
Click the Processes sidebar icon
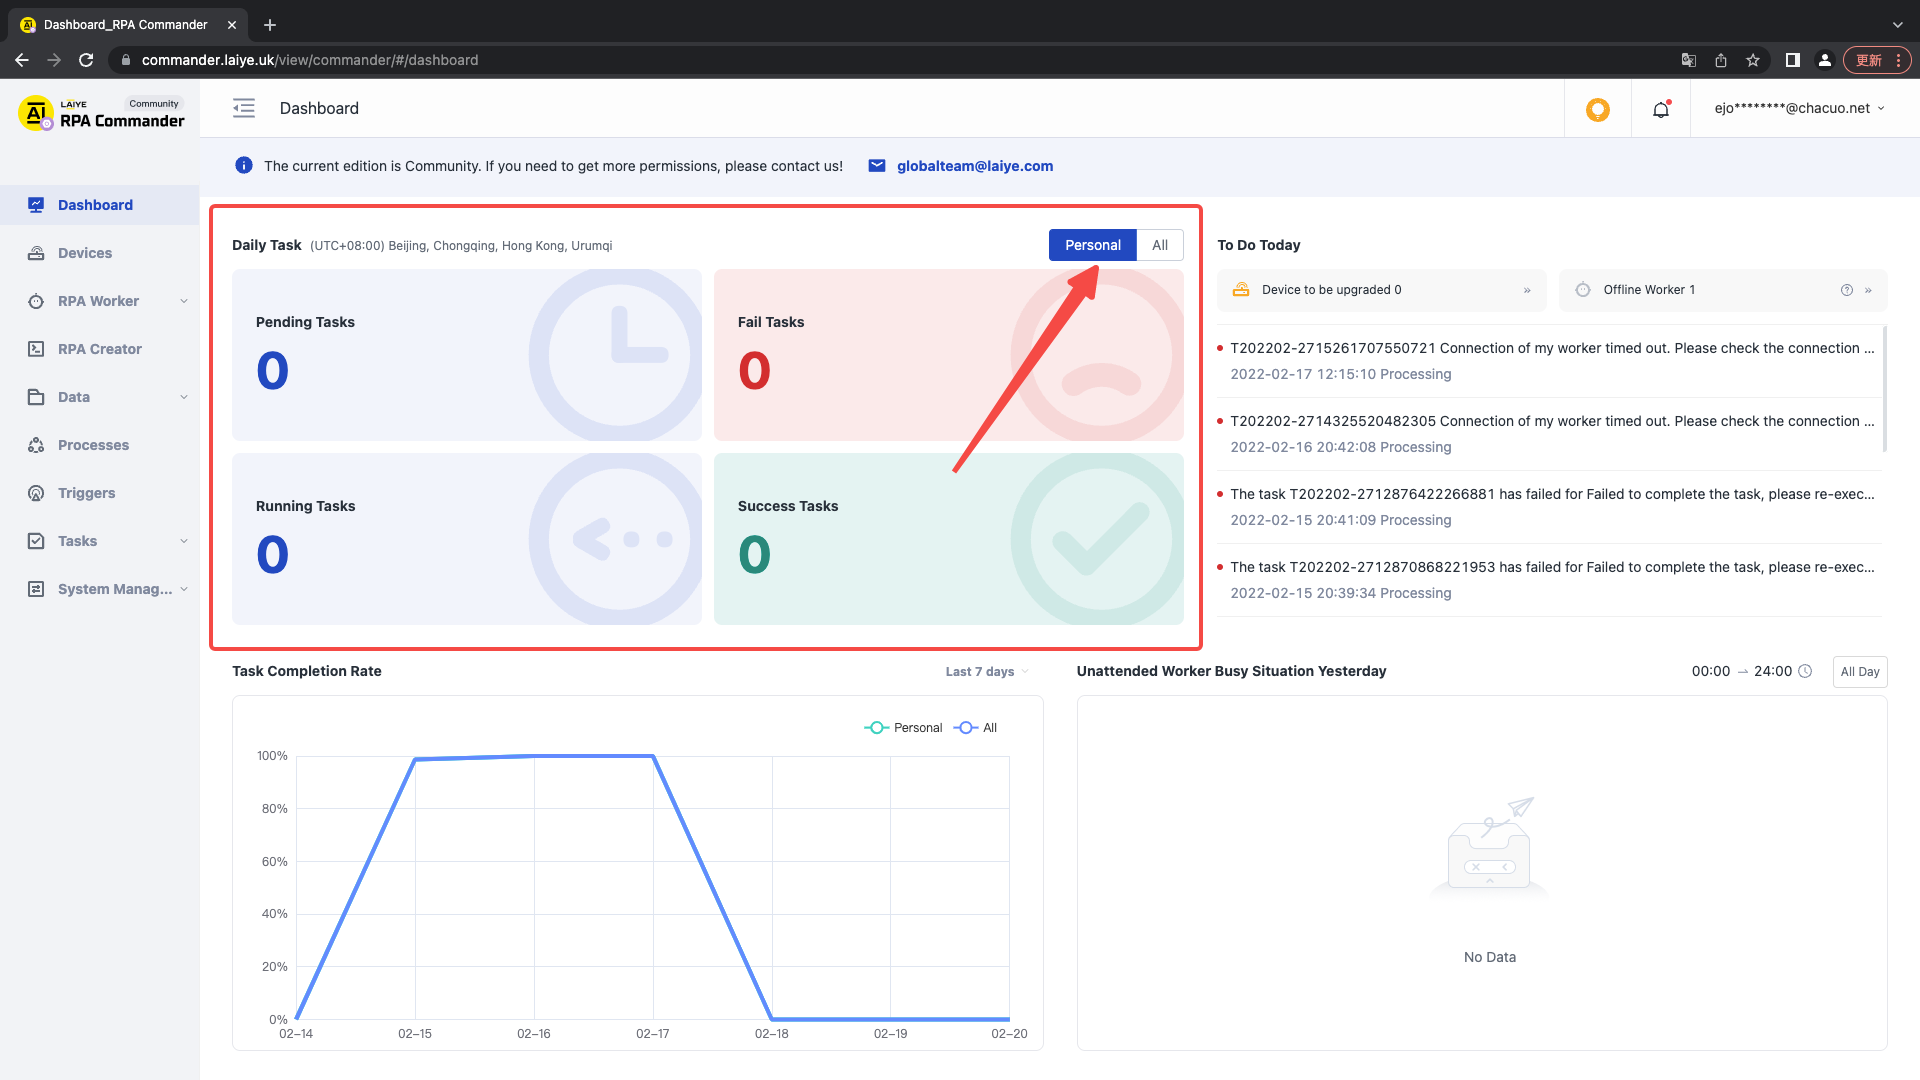36,445
